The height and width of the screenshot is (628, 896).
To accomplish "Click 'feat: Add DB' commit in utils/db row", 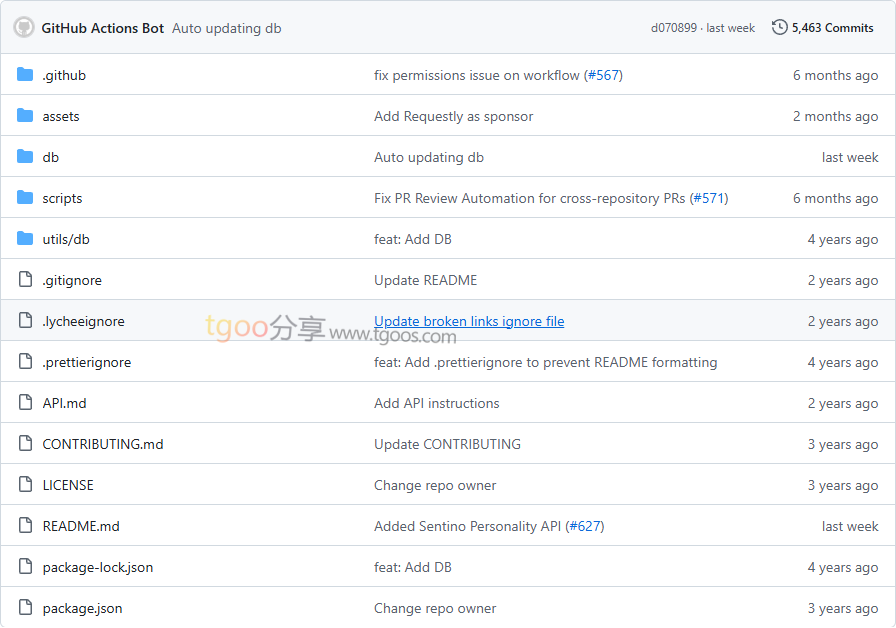I will pos(413,239).
